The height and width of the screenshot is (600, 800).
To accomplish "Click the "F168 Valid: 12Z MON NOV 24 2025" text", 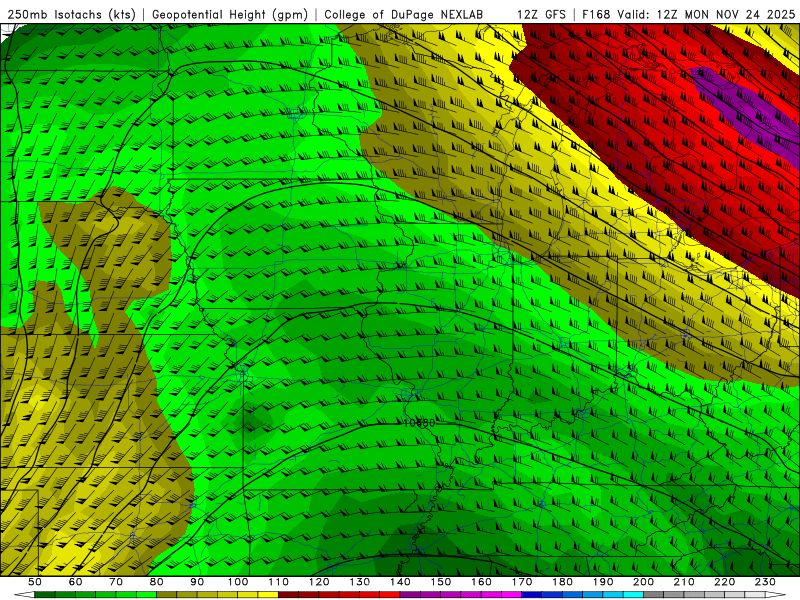I will point(688,15).
